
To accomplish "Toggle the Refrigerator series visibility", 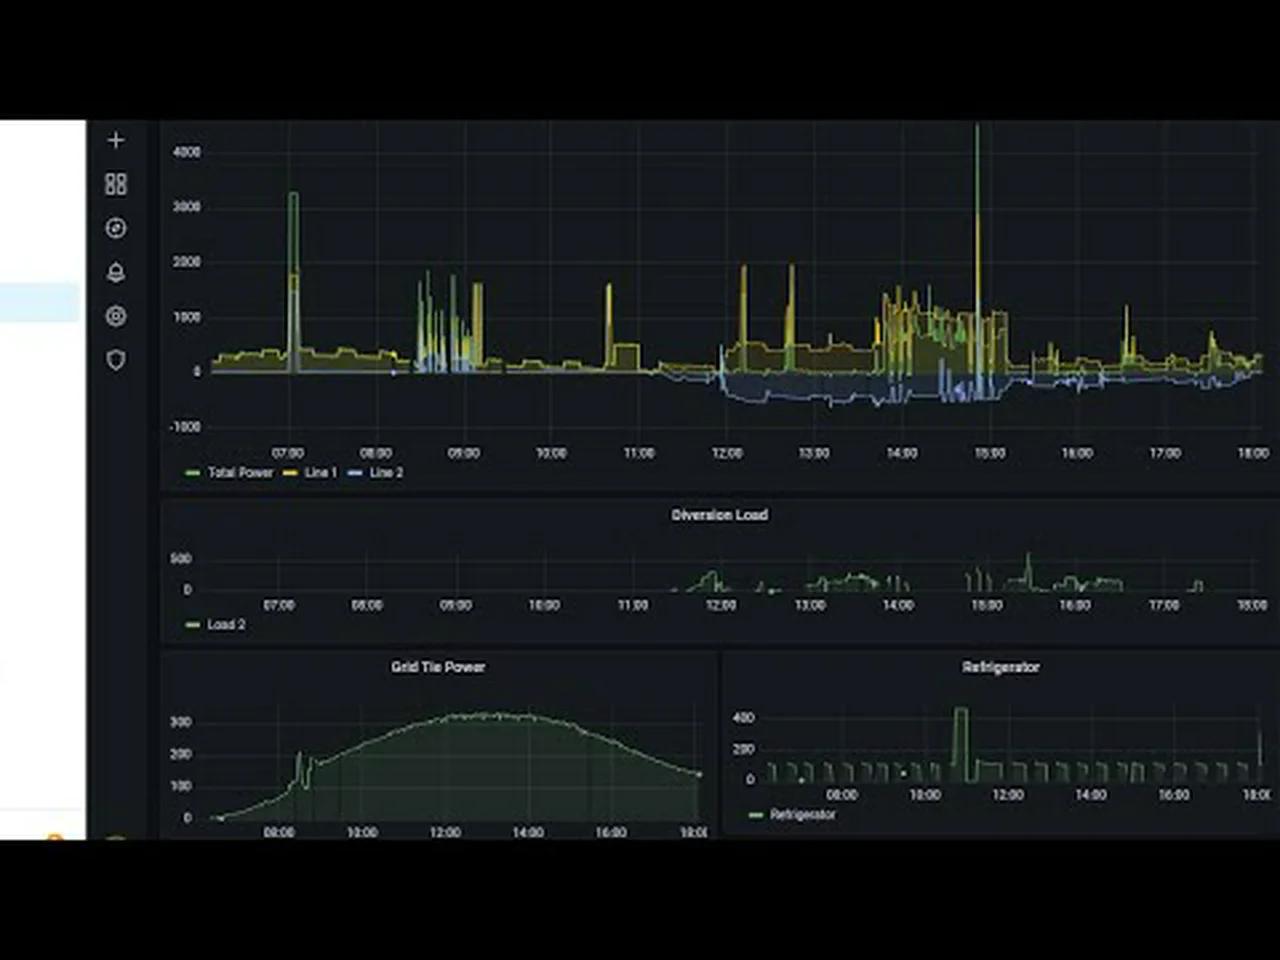I will pyautogui.click(x=801, y=814).
